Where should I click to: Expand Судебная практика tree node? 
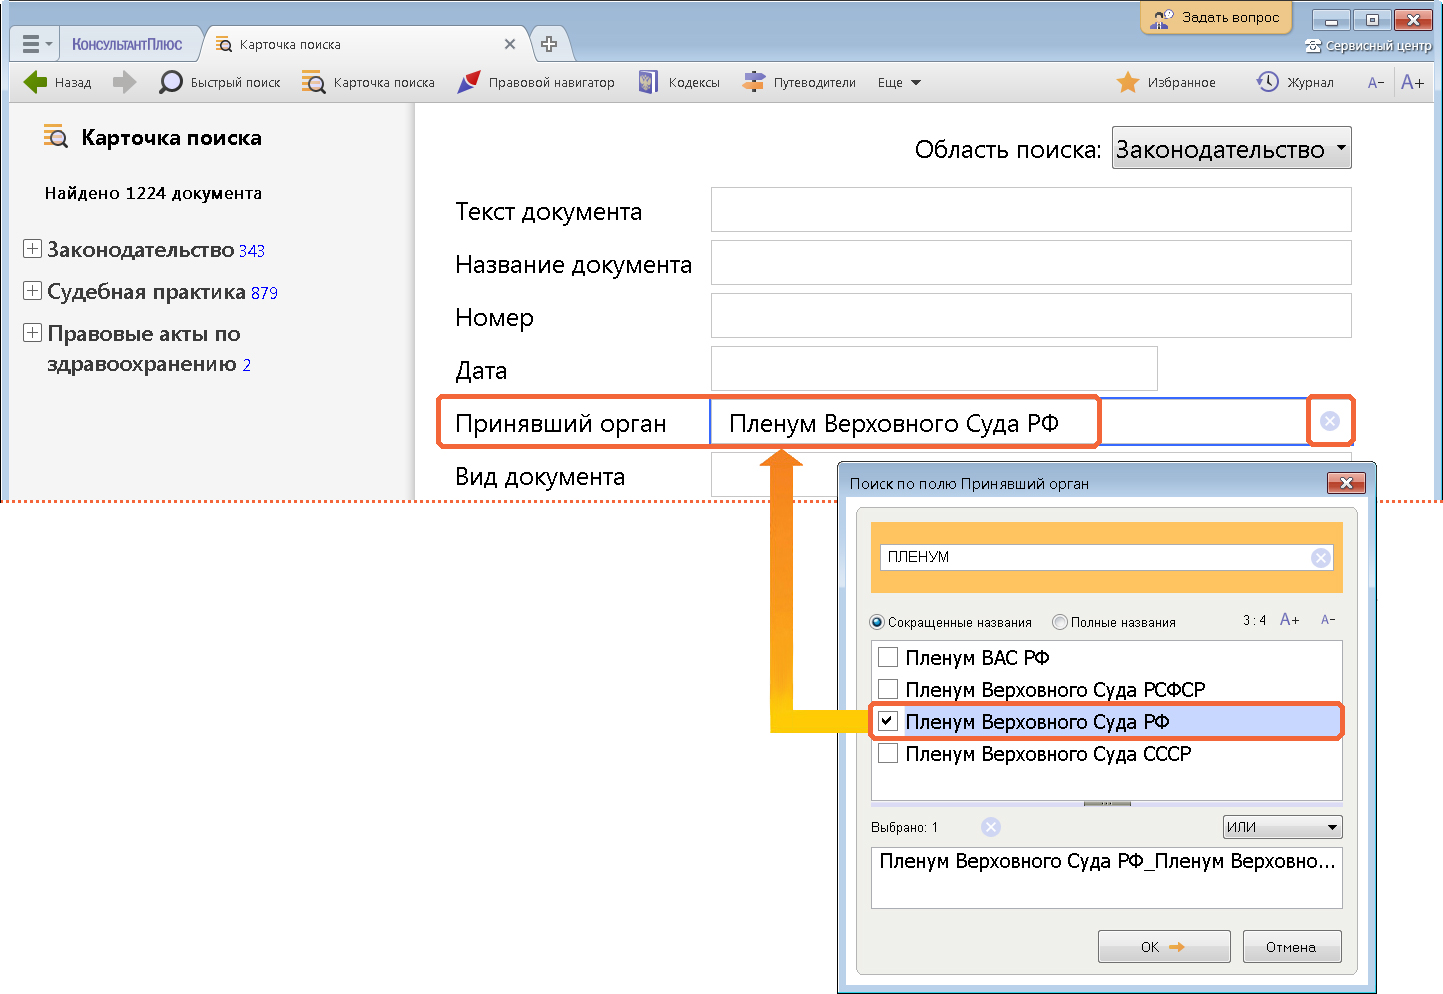point(32,290)
